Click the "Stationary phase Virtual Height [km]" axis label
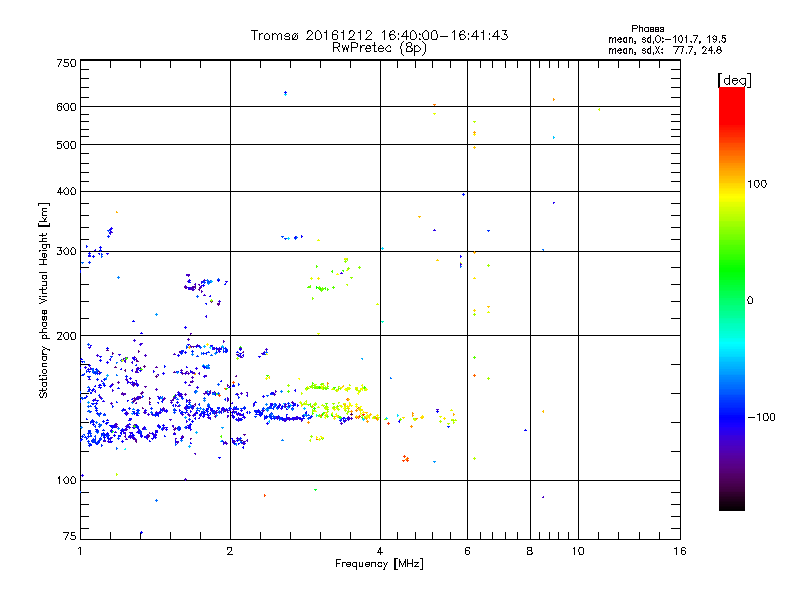Image resolution: width=800 pixels, height=600 pixels. tap(44, 300)
